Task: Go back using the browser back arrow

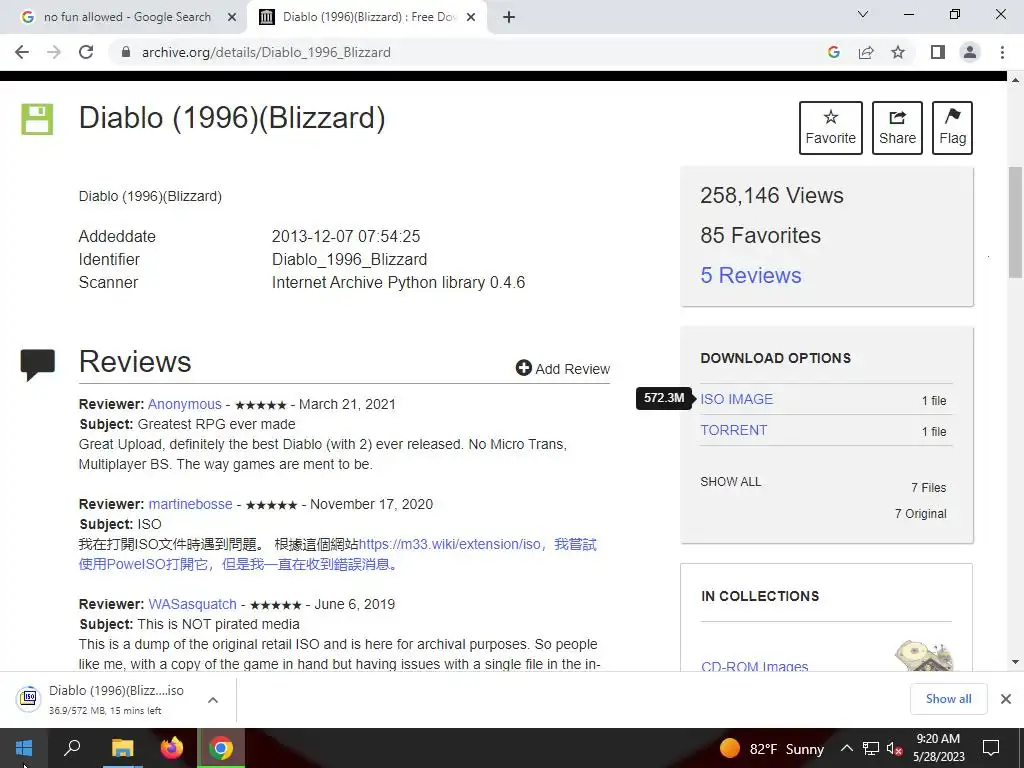Action: point(22,52)
